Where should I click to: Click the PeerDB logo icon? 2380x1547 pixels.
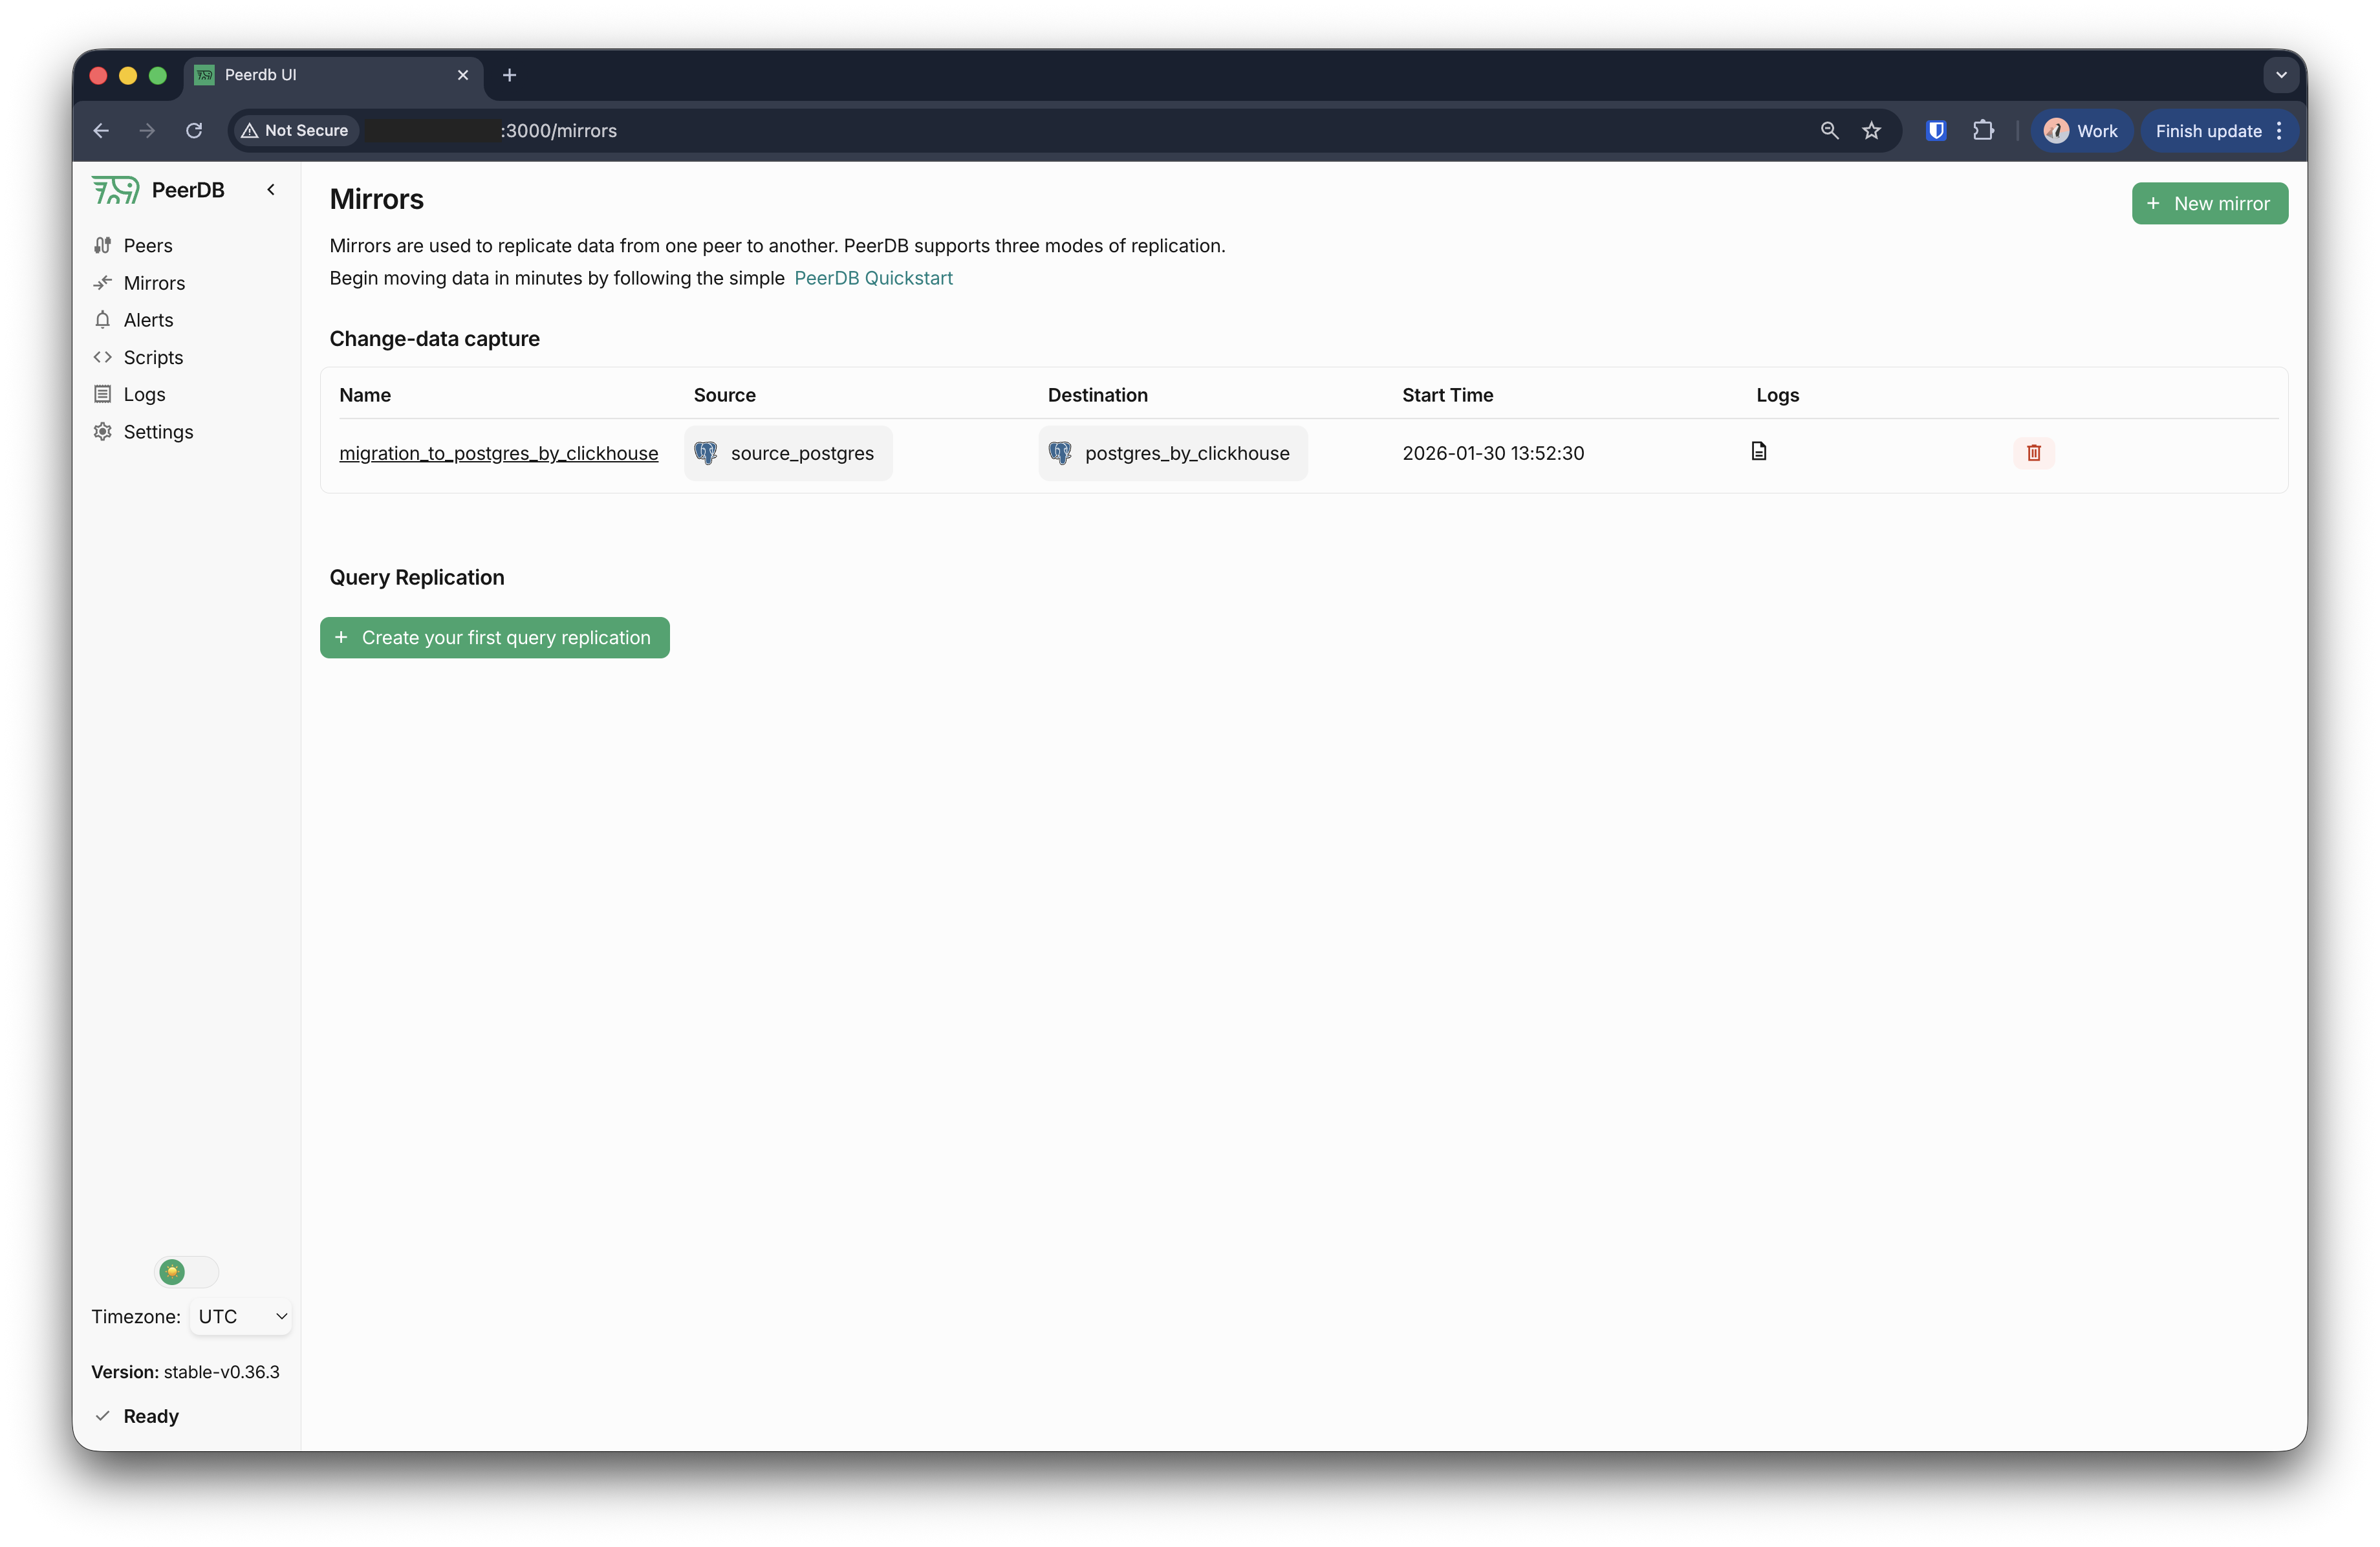click(116, 190)
